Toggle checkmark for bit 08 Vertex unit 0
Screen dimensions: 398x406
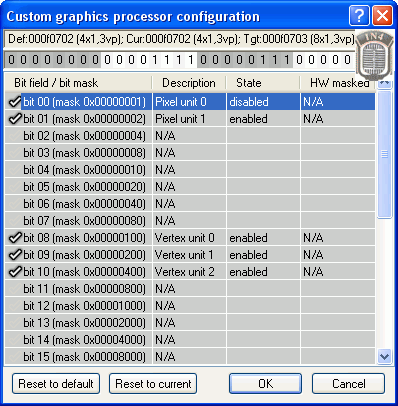15,238
